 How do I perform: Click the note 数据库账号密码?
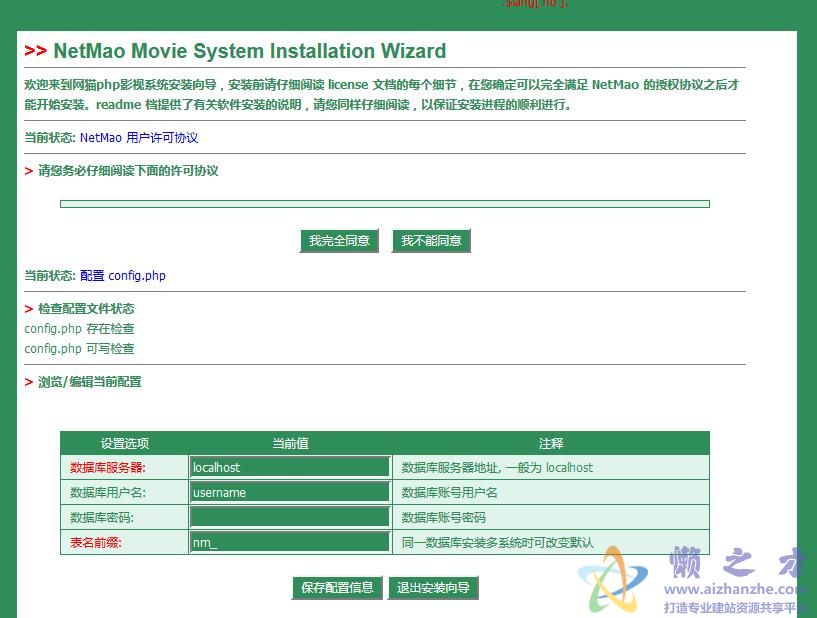point(443,517)
